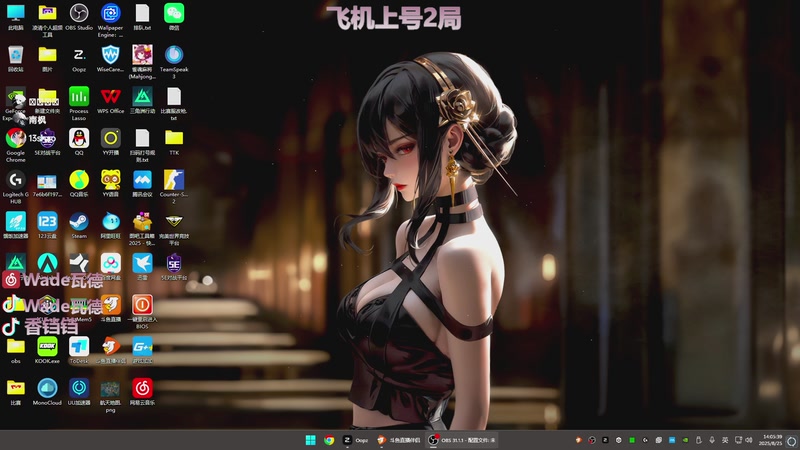Switch to OBS 31.1.1 taskbar window
The height and width of the screenshot is (450, 800).
[463, 440]
